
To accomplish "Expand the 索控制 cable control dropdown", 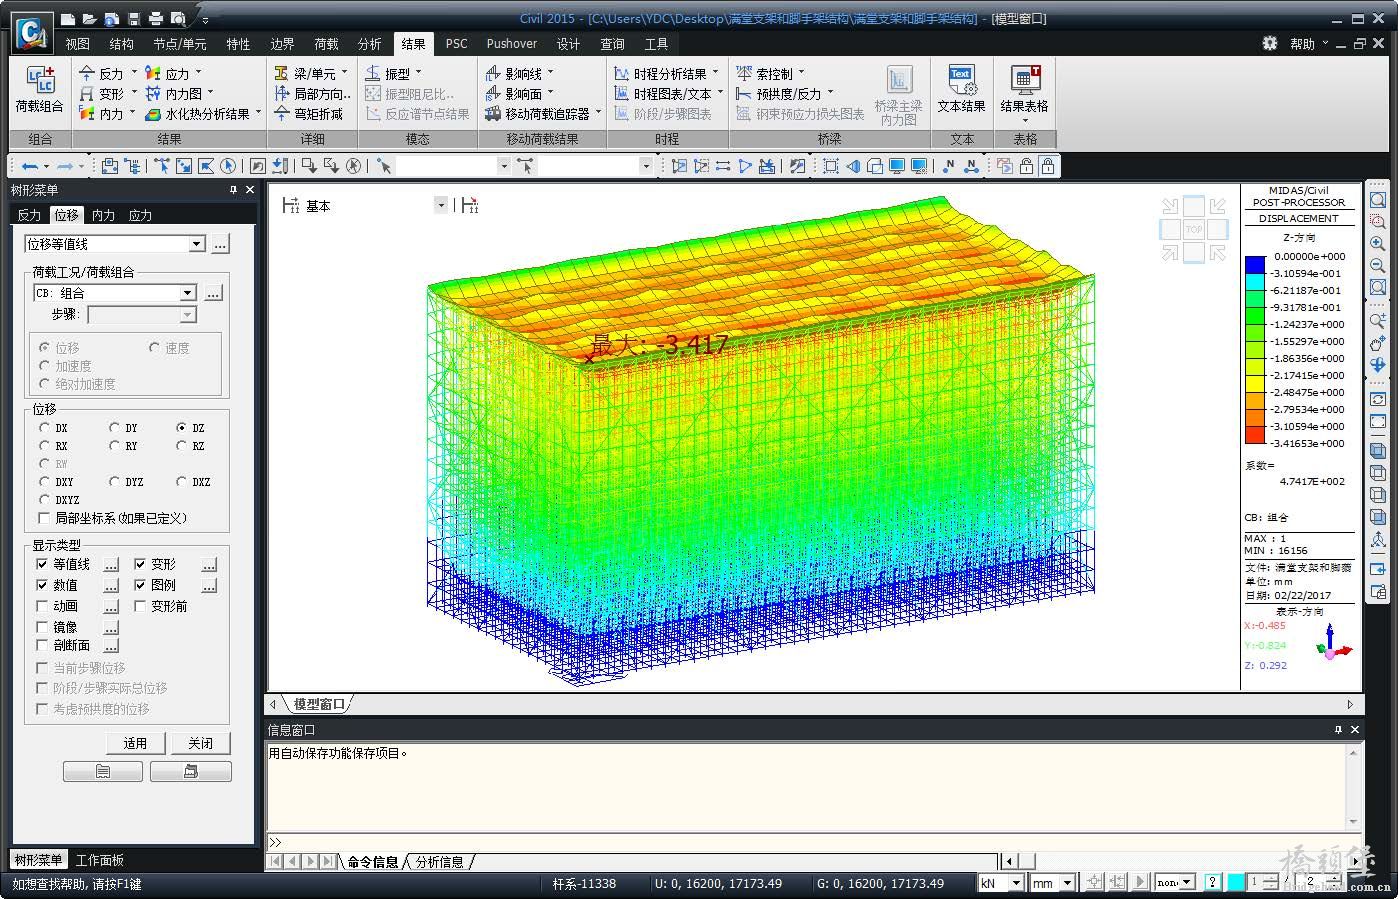I will 801,73.
